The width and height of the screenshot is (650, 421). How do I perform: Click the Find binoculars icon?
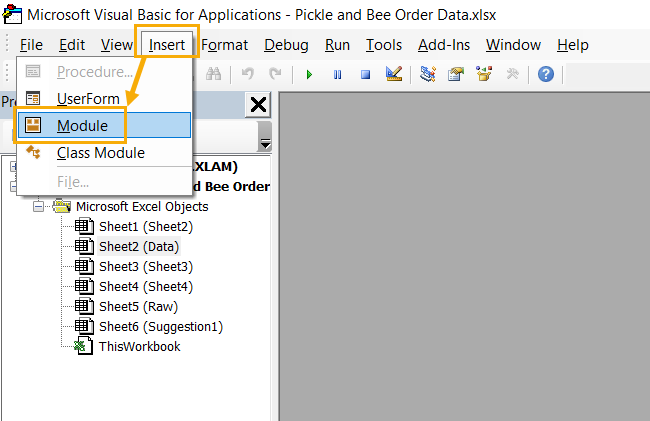click(x=213, y=74)
